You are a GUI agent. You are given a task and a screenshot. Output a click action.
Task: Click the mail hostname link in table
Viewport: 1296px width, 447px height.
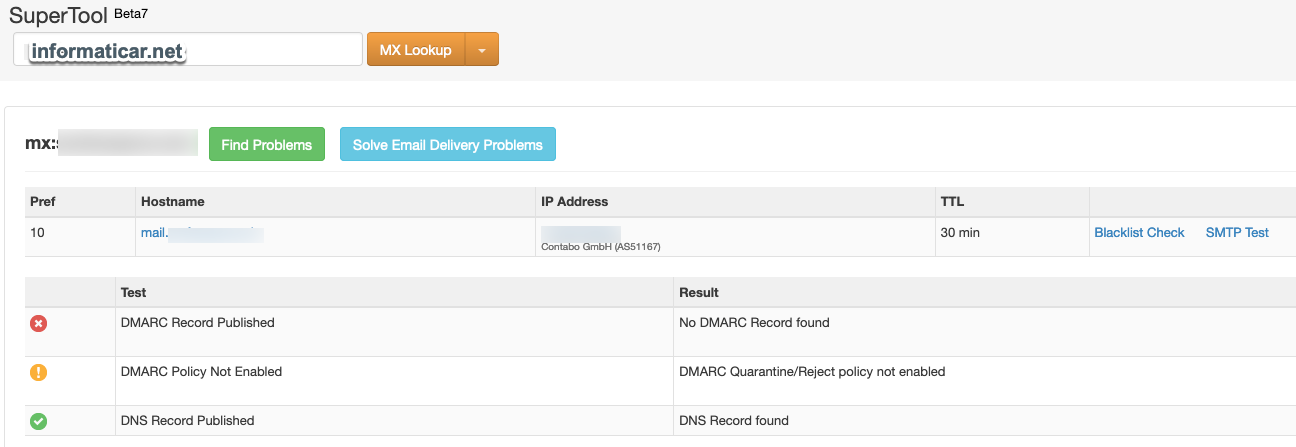(202, 234)
